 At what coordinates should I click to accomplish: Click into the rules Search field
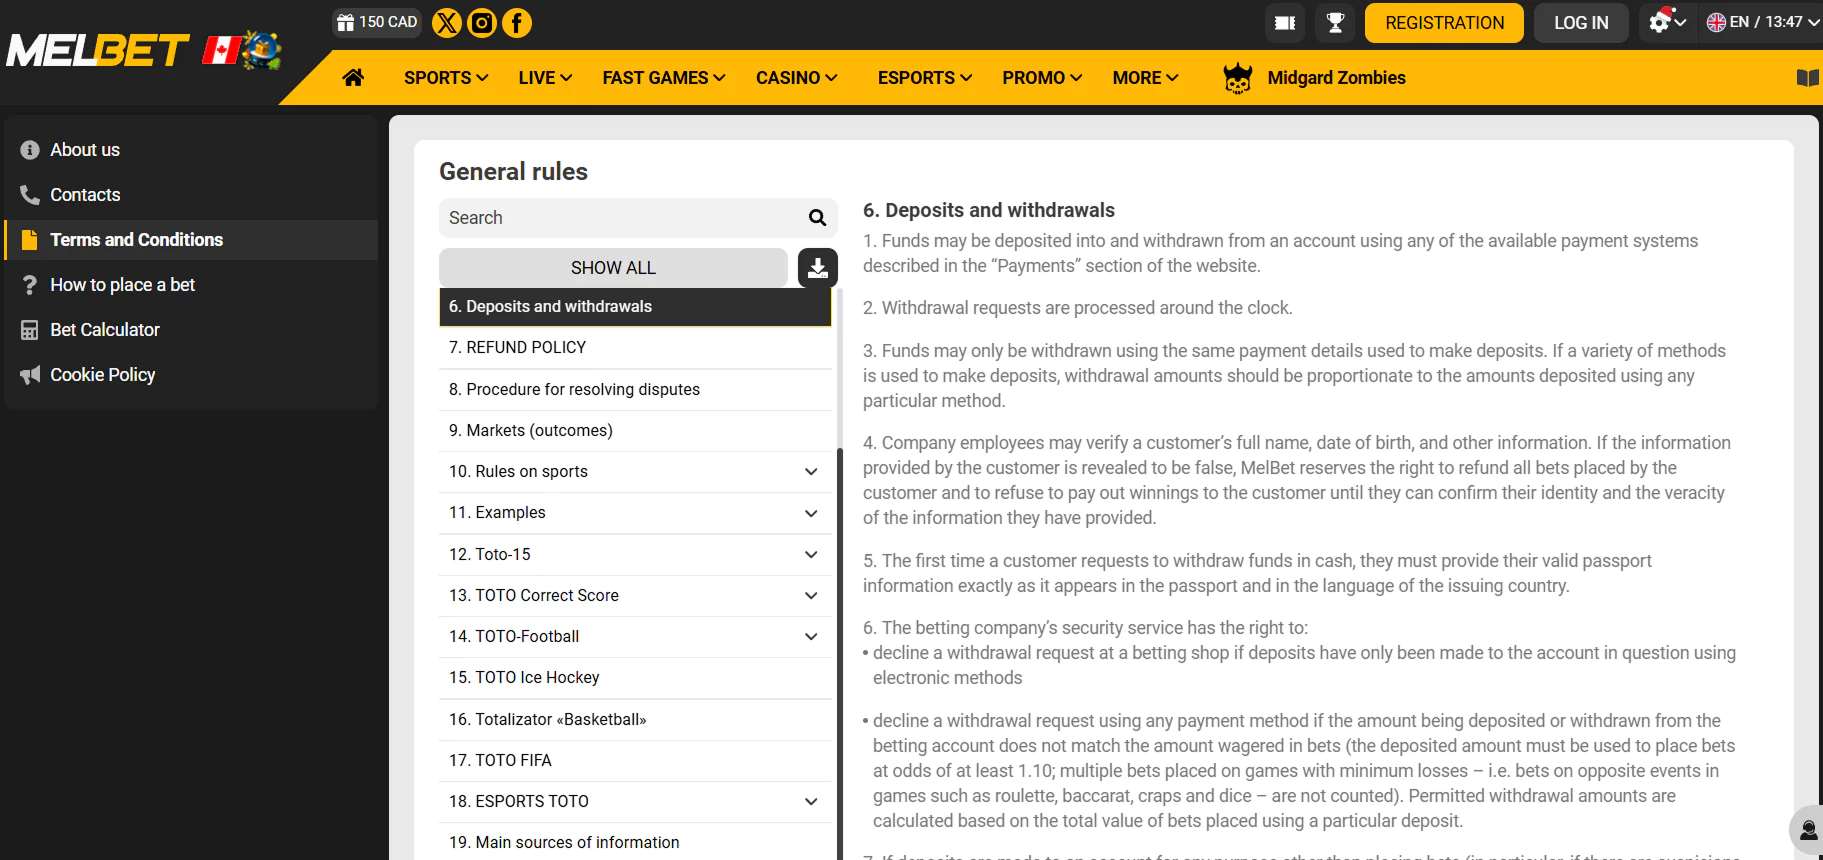620,218
